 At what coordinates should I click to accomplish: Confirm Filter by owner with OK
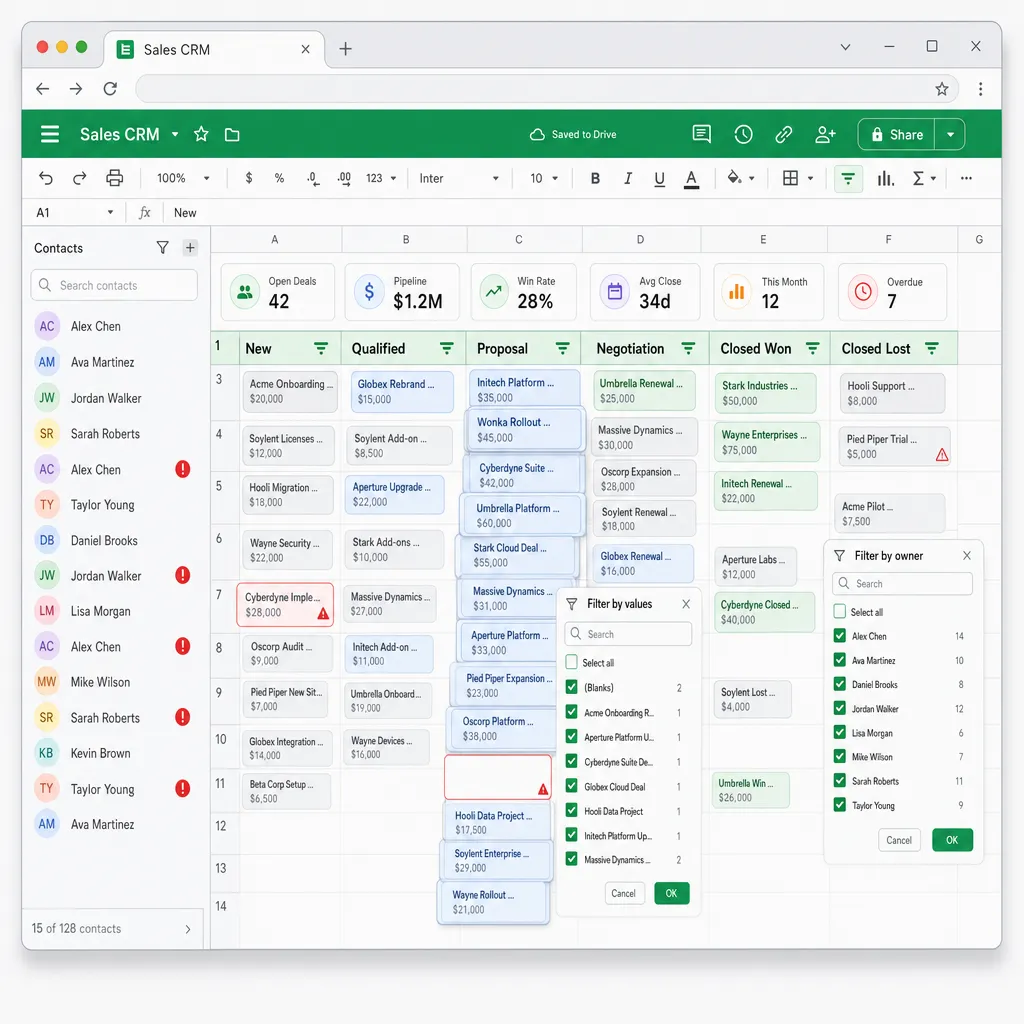952,840
